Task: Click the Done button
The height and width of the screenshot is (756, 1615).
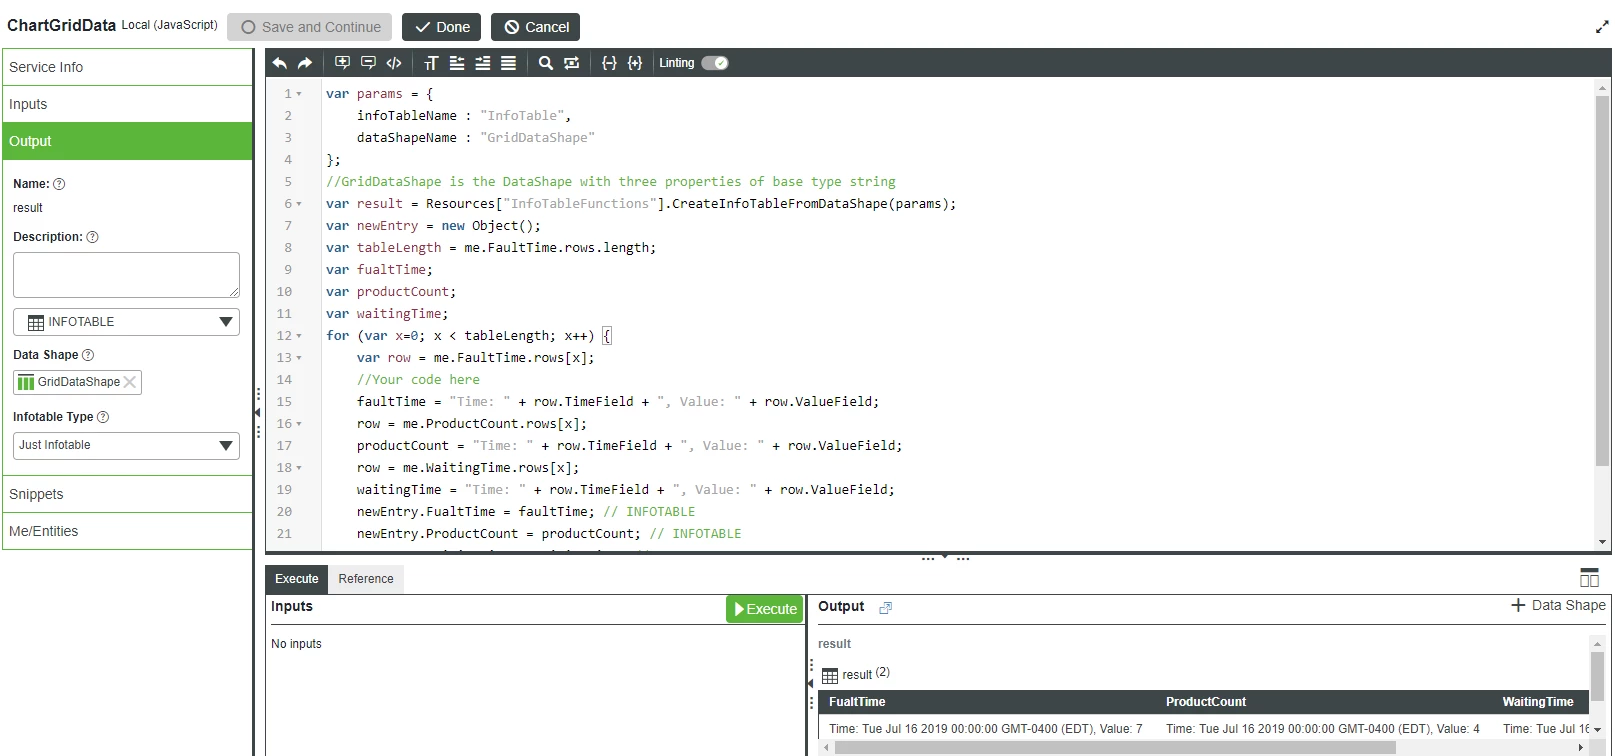Action: coord(442,27)
